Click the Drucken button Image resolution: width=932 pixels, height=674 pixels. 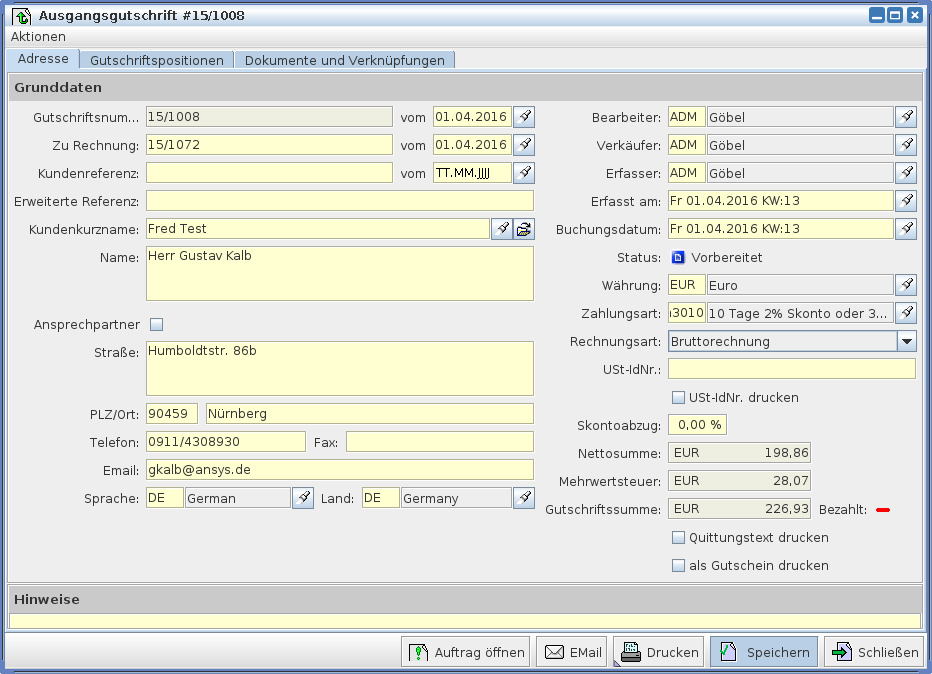tap(658, 652)
